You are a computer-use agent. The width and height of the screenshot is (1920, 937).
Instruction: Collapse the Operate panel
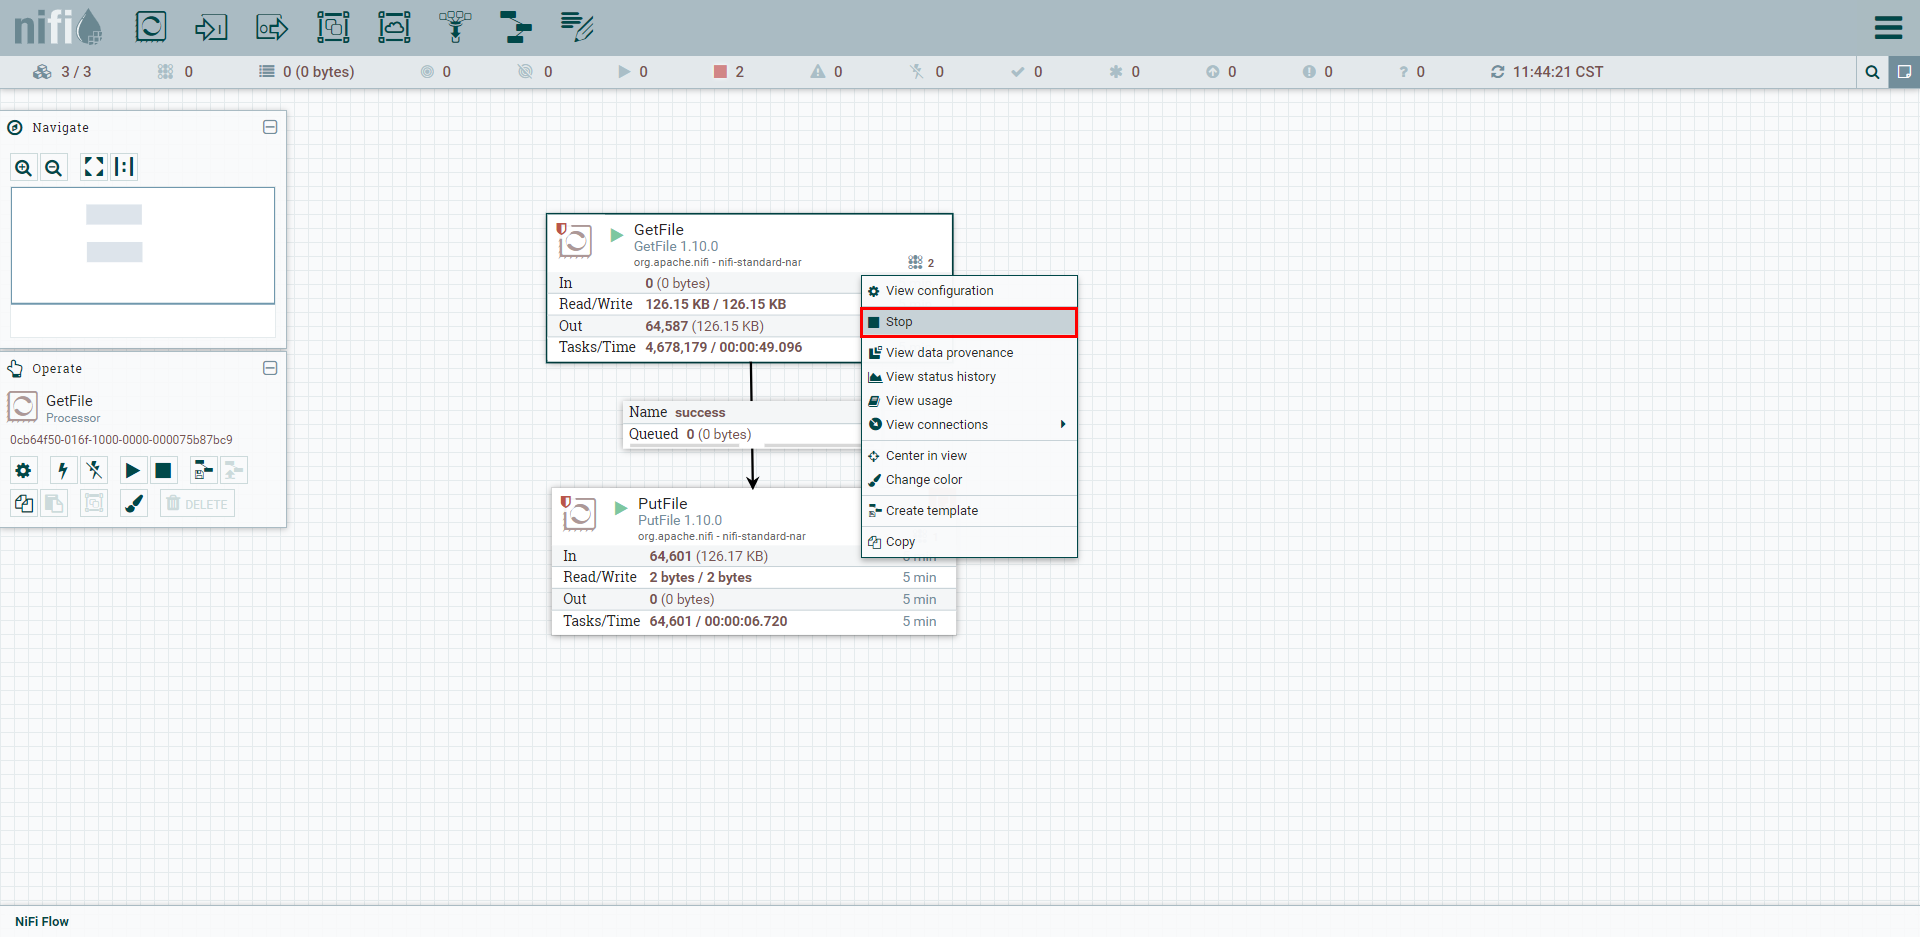point(270,368)
